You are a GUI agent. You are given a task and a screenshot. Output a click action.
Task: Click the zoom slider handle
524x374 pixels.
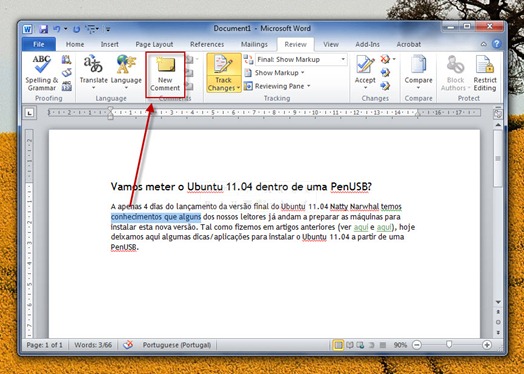click(x=449, y=344)
